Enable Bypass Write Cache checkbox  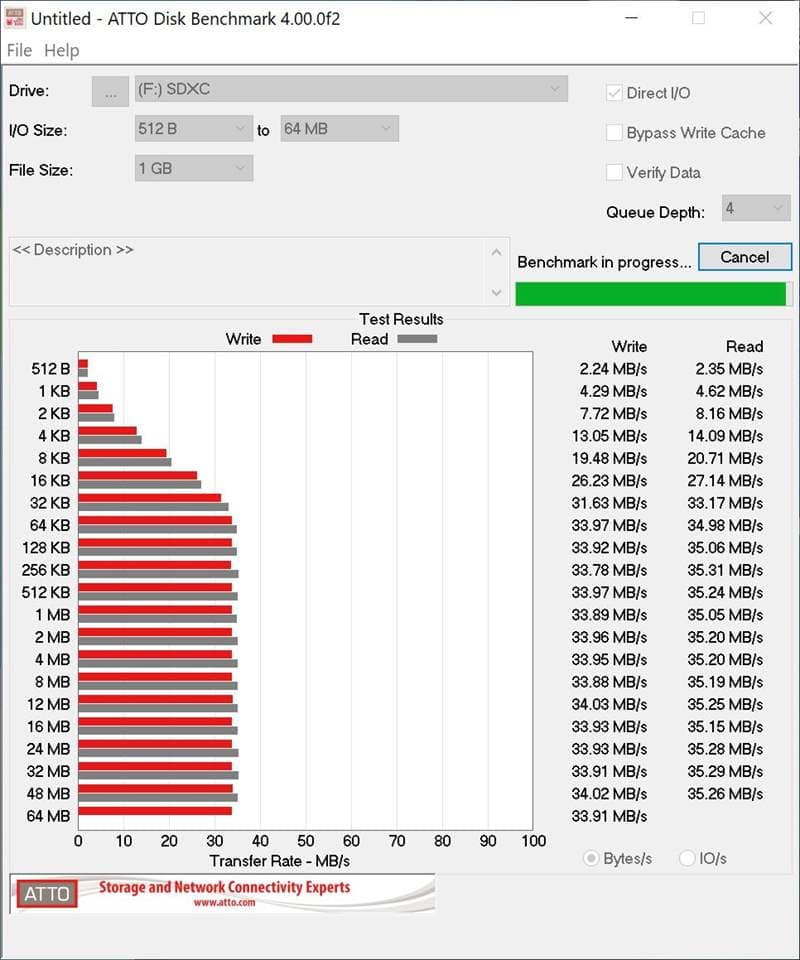pyautogui.click(x=614, y=133)
